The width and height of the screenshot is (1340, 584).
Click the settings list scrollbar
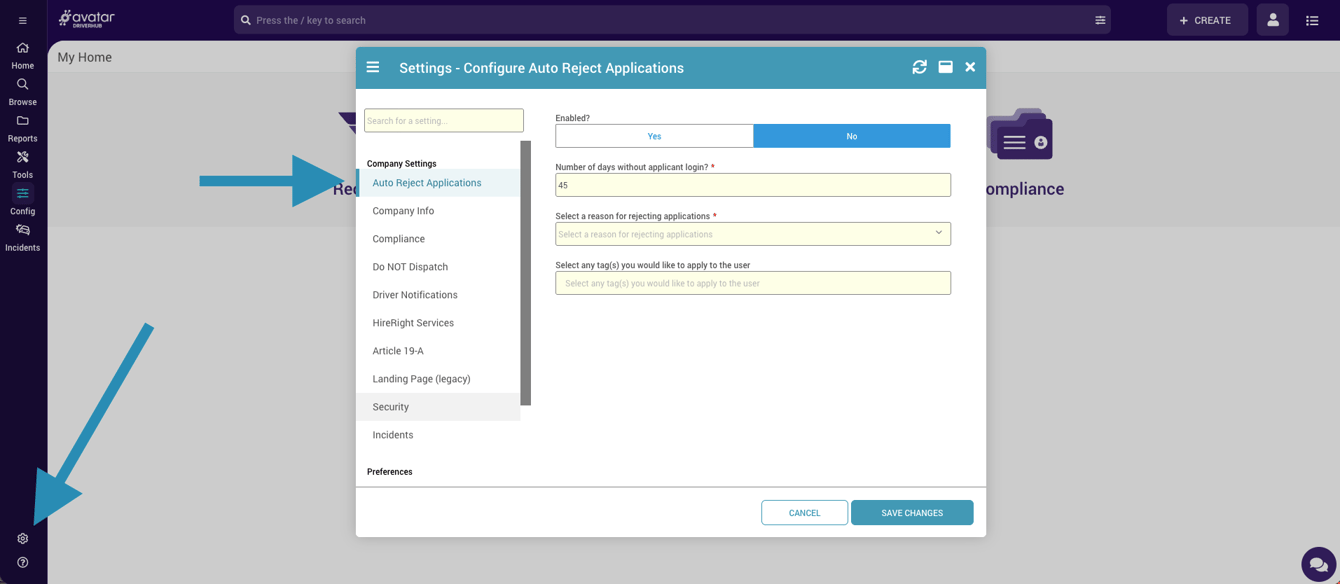(x=526, y=273)
